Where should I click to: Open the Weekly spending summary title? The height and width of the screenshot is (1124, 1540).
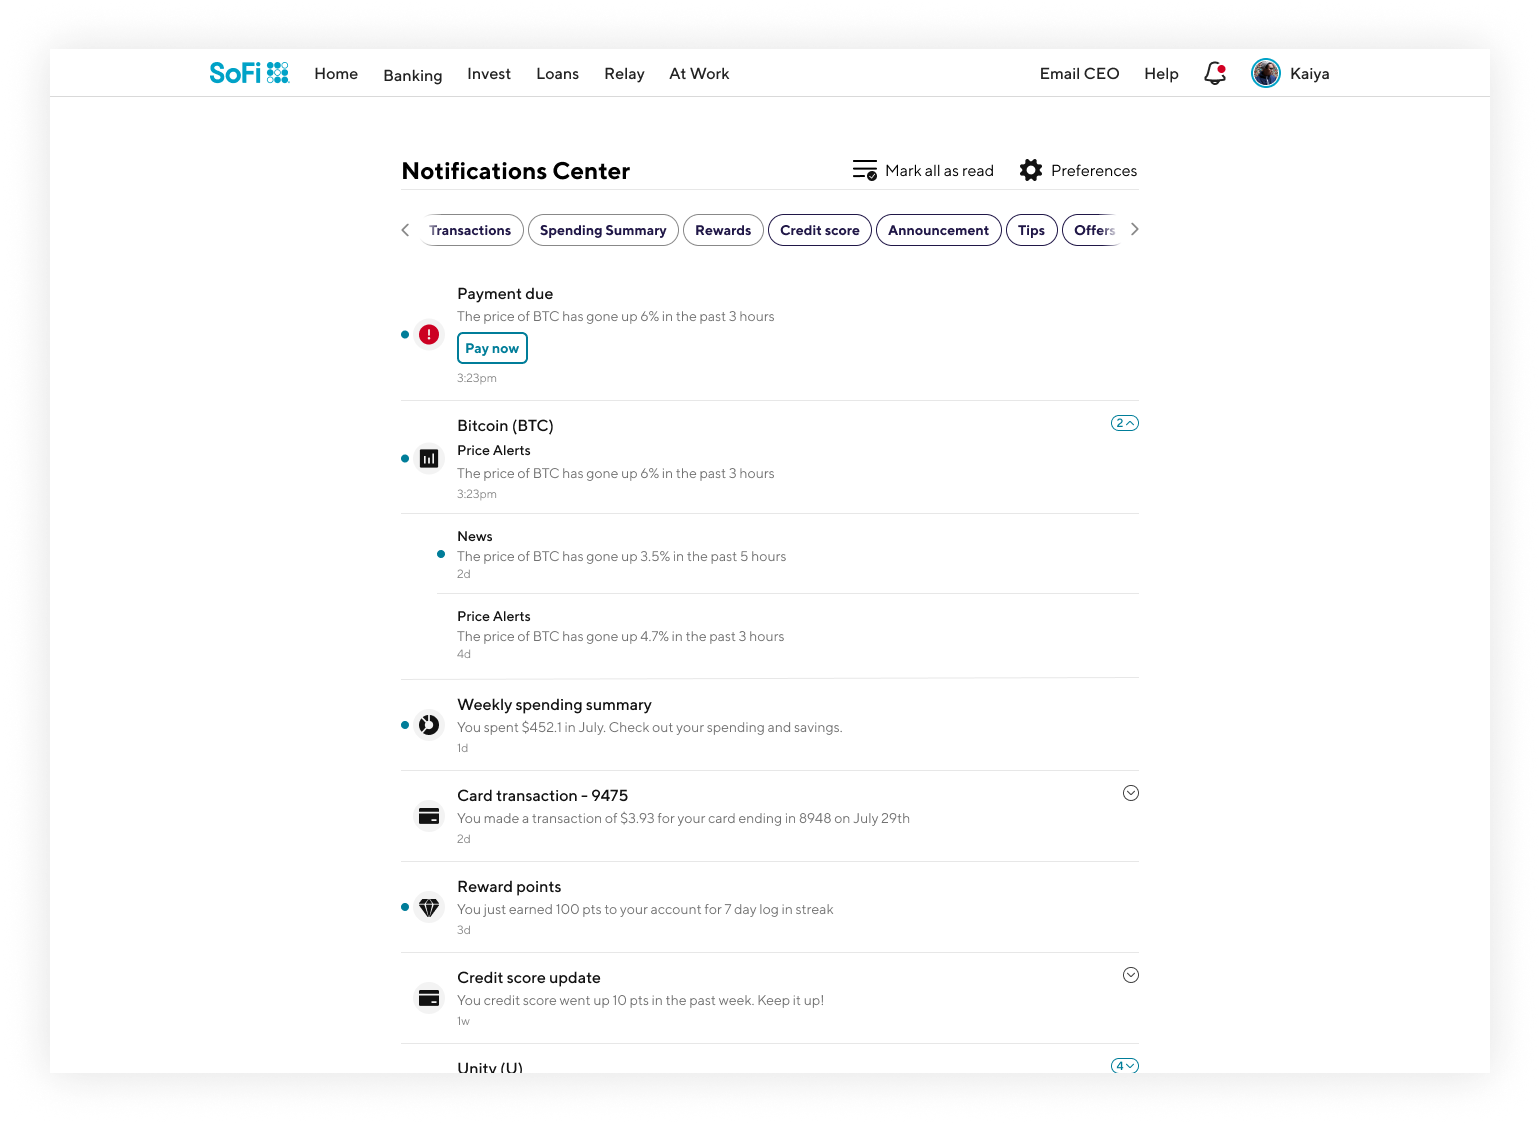[x=554, y=705]
